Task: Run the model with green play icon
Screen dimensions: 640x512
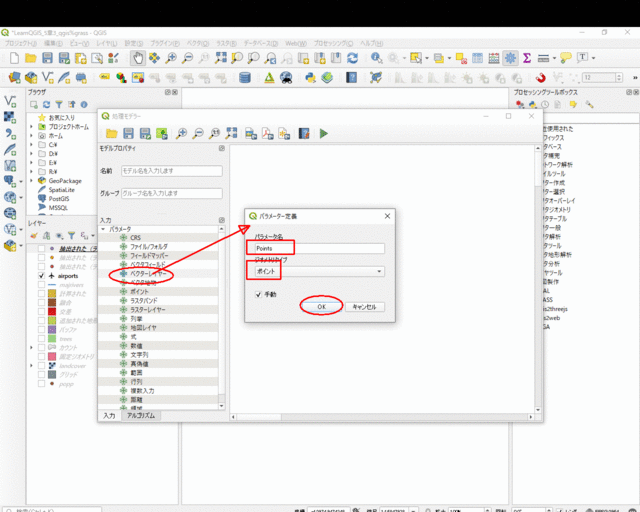Action: [324, 133]
